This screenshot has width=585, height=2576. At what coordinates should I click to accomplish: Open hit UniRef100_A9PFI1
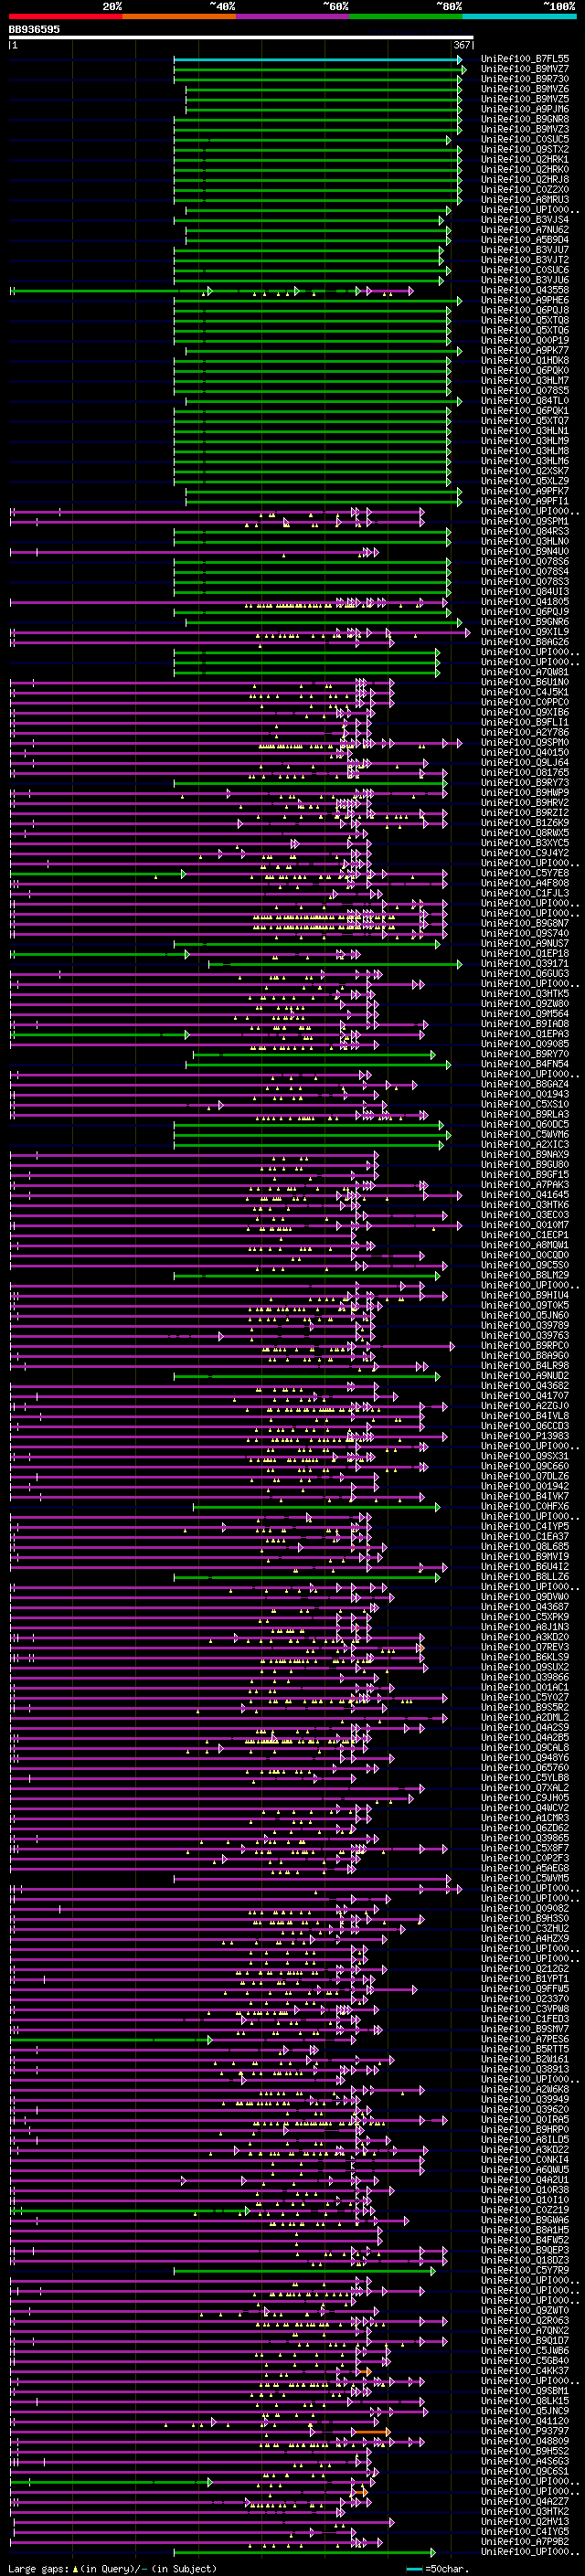coord(525,501)
